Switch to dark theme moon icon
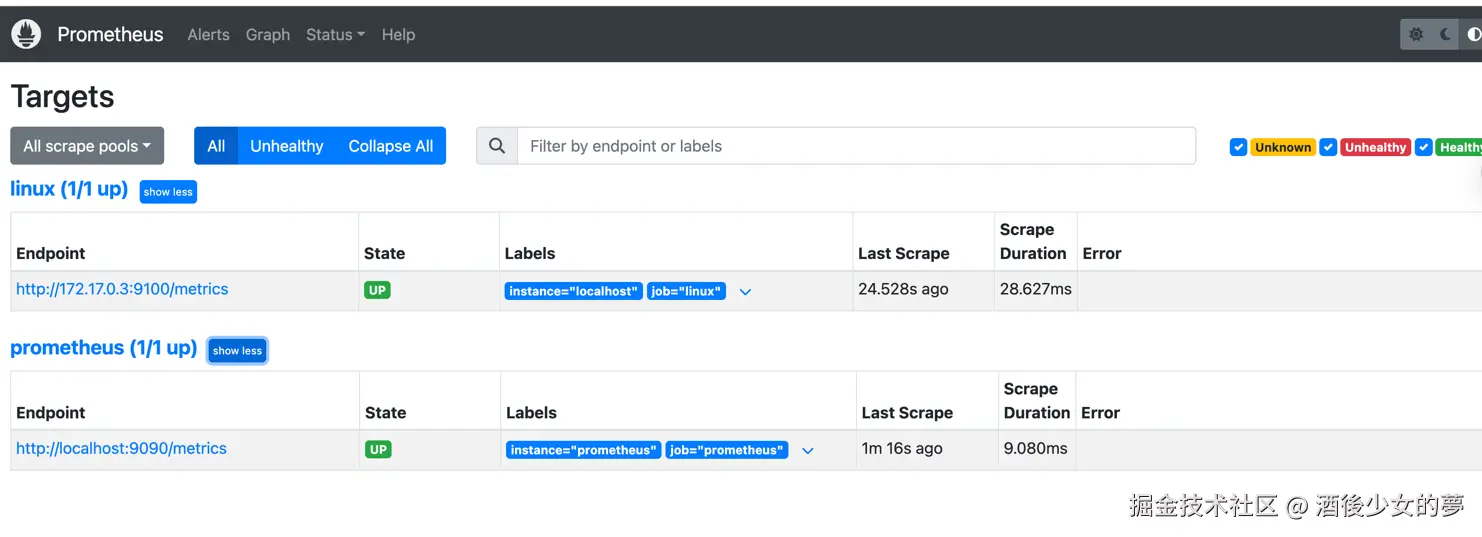Image resolution: width=1482 pixels, height=537 pixels. [1446, 34]
